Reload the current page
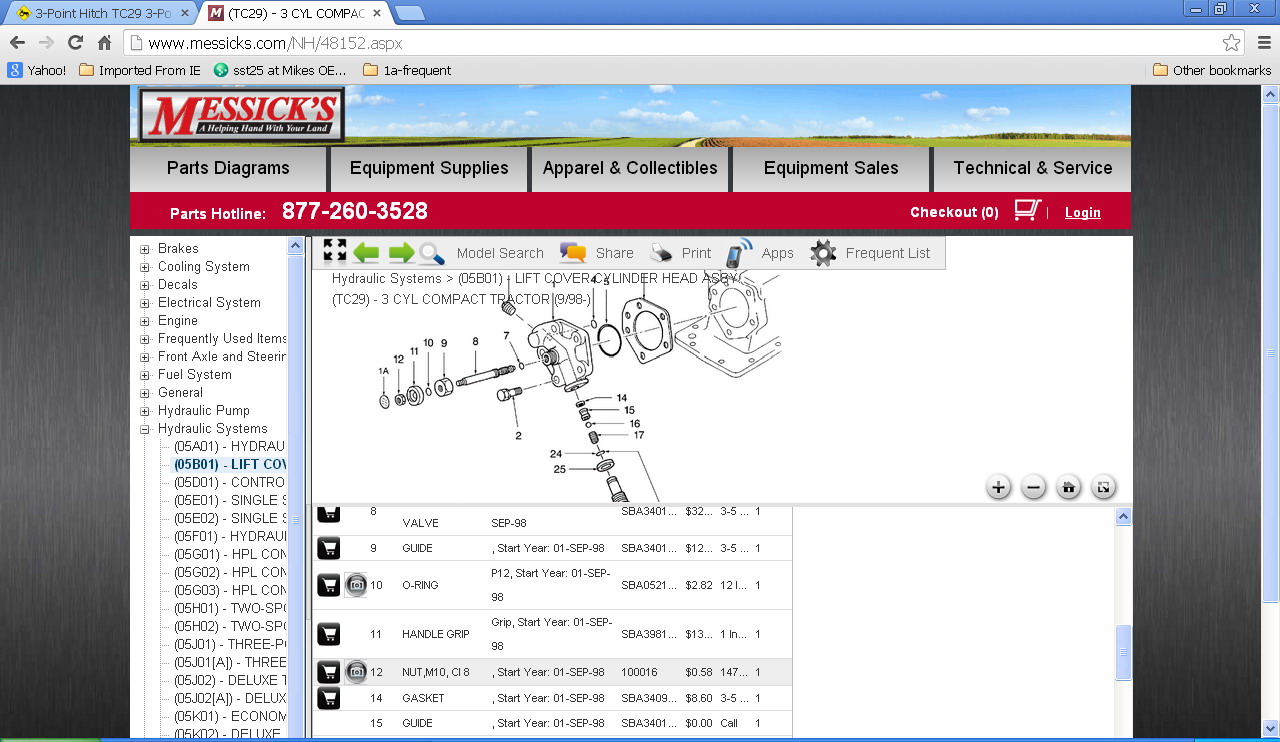1280x742 pixels. (75, 43)
